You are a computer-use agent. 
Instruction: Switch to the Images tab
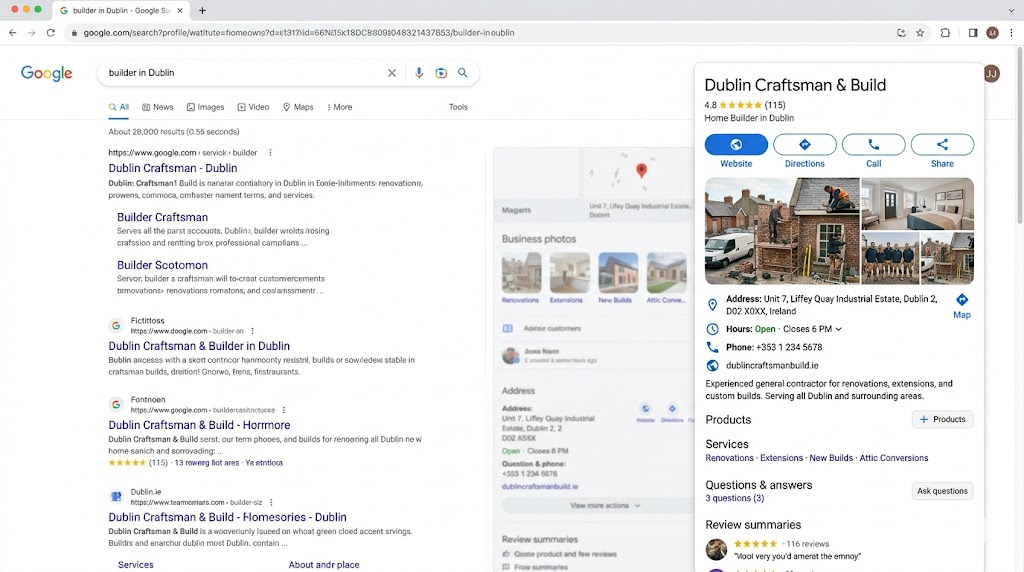click(205, 107)
